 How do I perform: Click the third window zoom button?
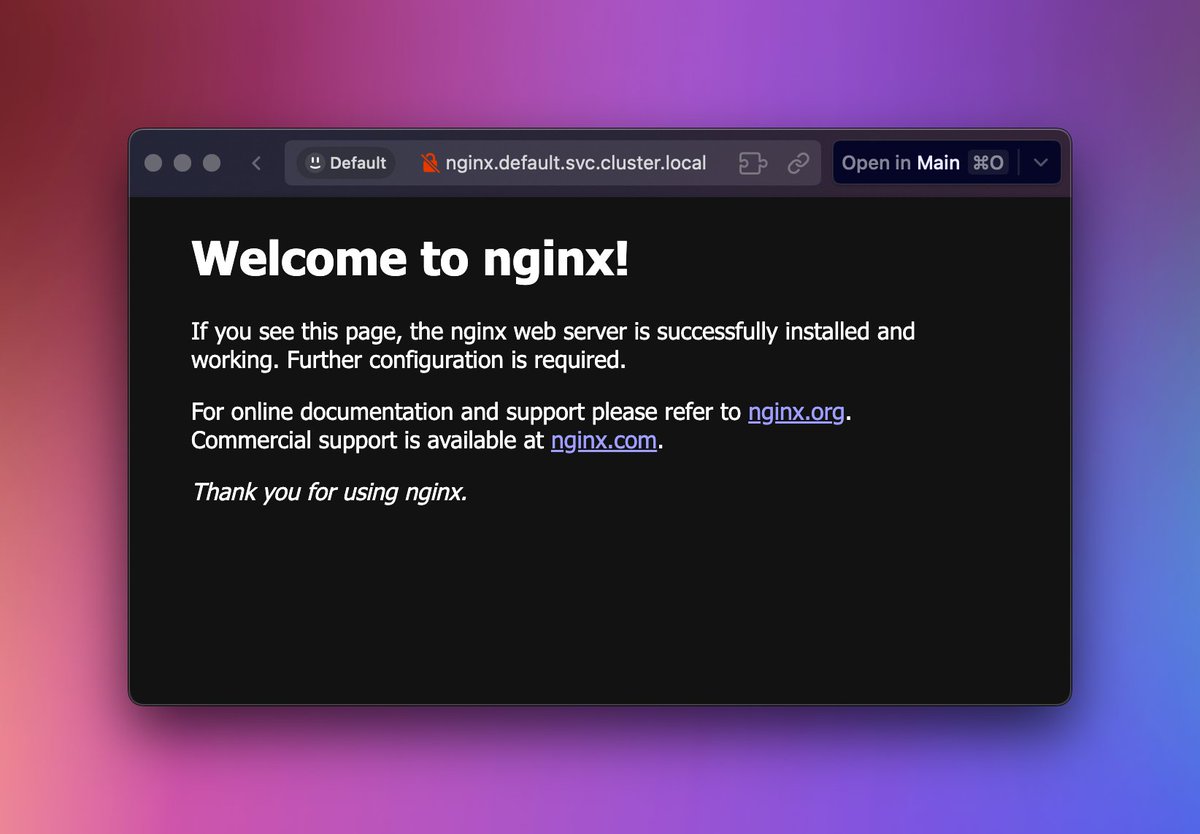[x=211, y=163]
